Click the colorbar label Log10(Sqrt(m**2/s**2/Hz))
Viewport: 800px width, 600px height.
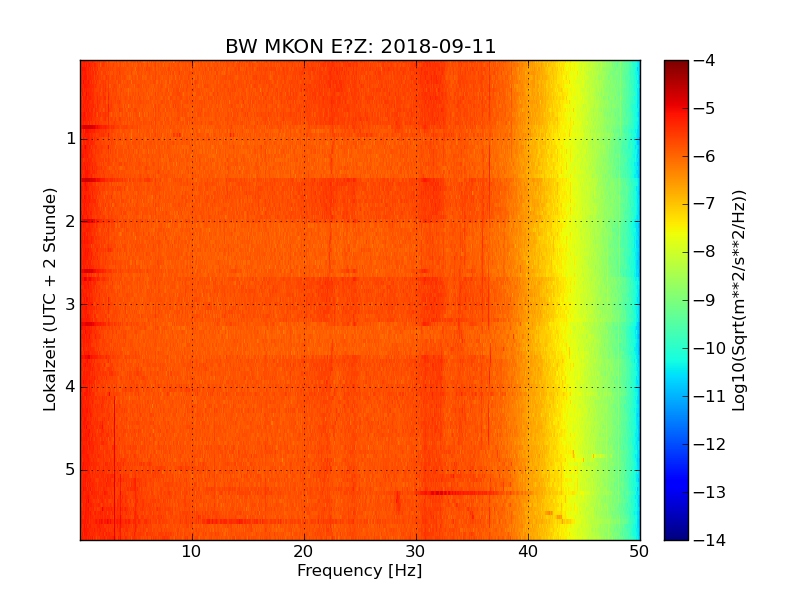(739, 301)
